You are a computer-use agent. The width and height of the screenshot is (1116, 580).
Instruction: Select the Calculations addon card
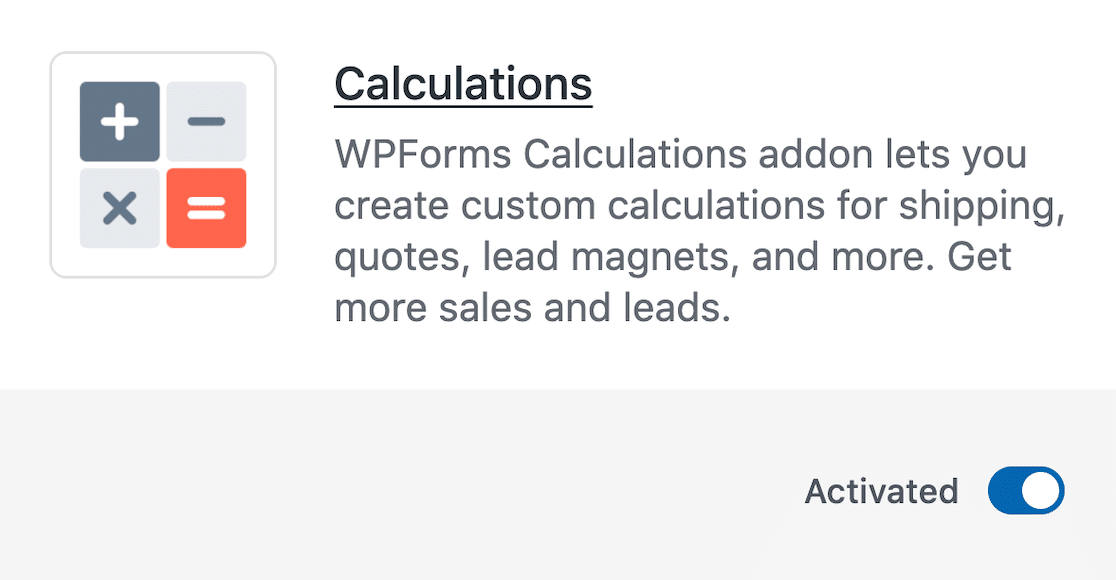coord(558,250)
